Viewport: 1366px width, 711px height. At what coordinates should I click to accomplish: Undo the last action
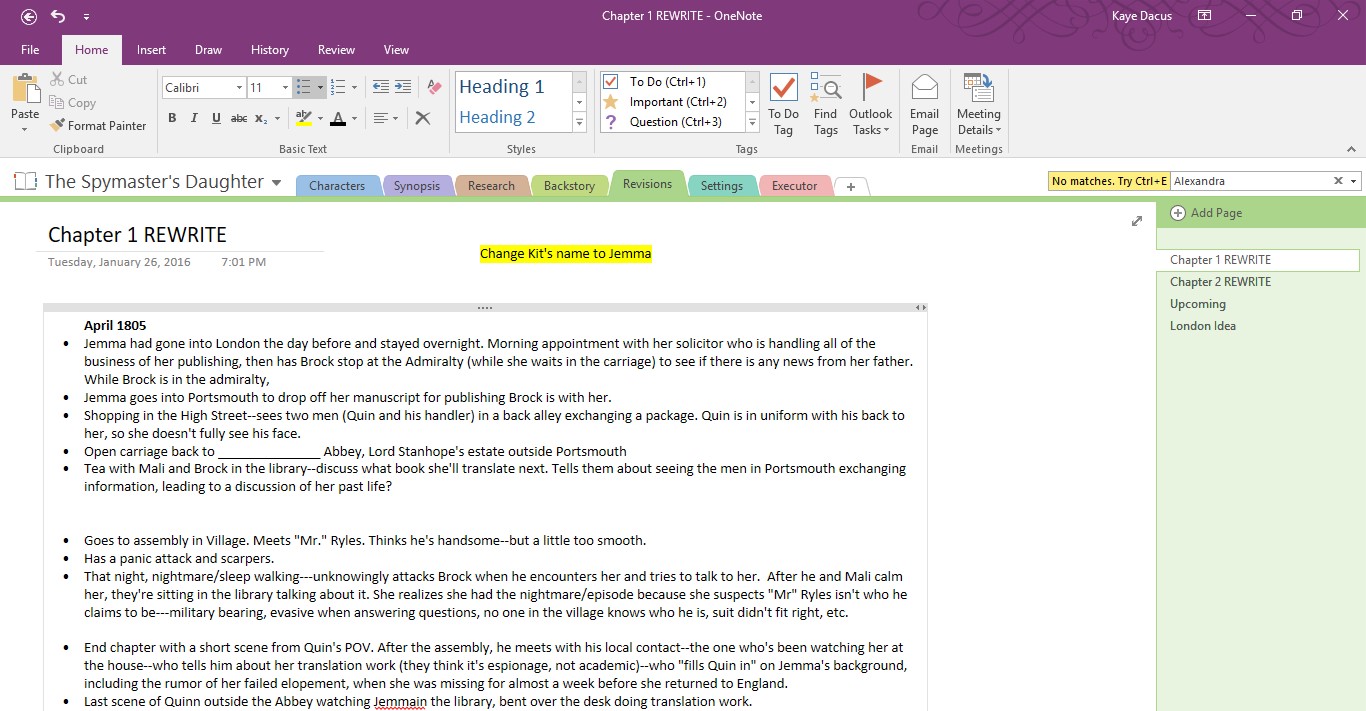pyautogui.click(x=58, y=16)
